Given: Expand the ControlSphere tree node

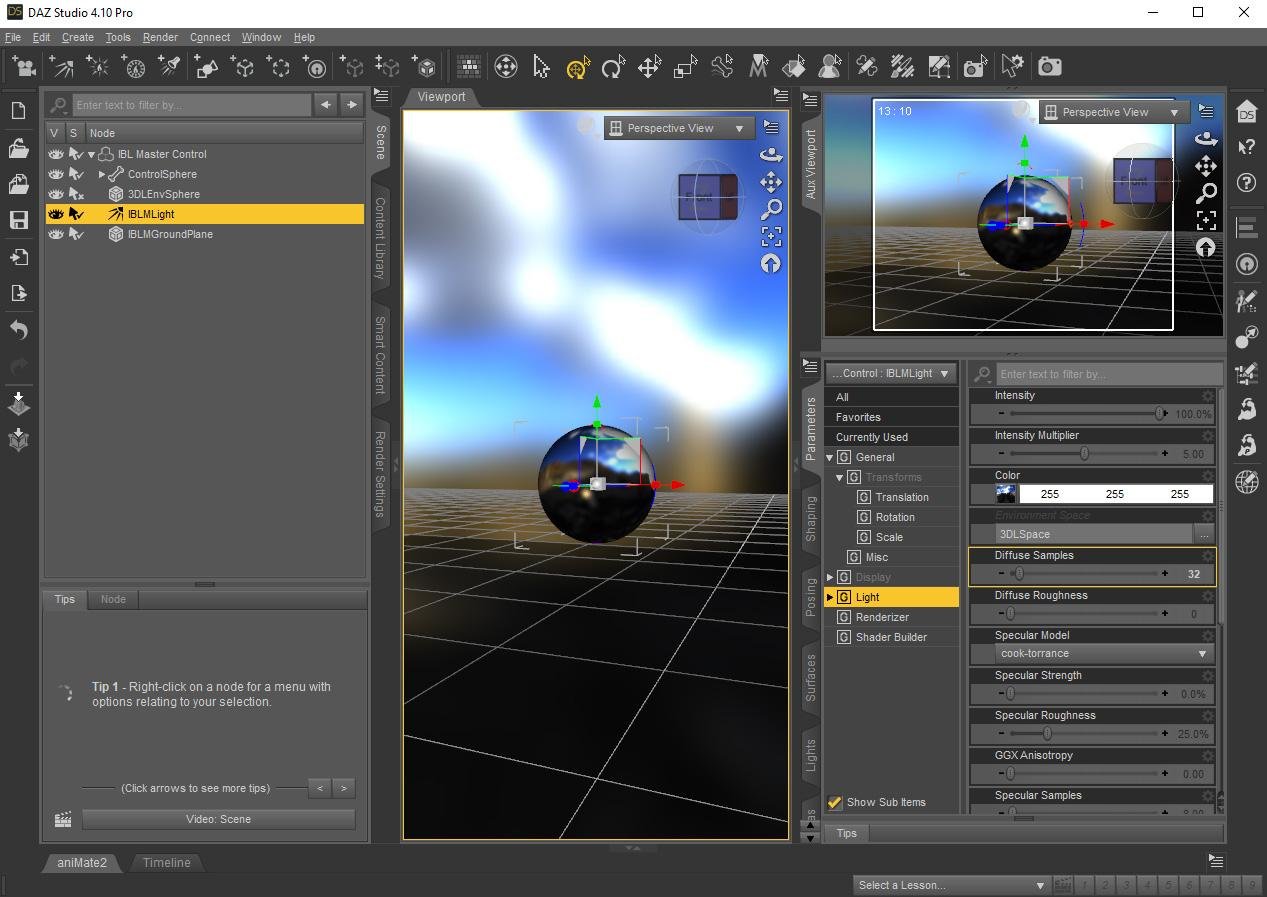Looking at the screenshot, I should [102, 174].
